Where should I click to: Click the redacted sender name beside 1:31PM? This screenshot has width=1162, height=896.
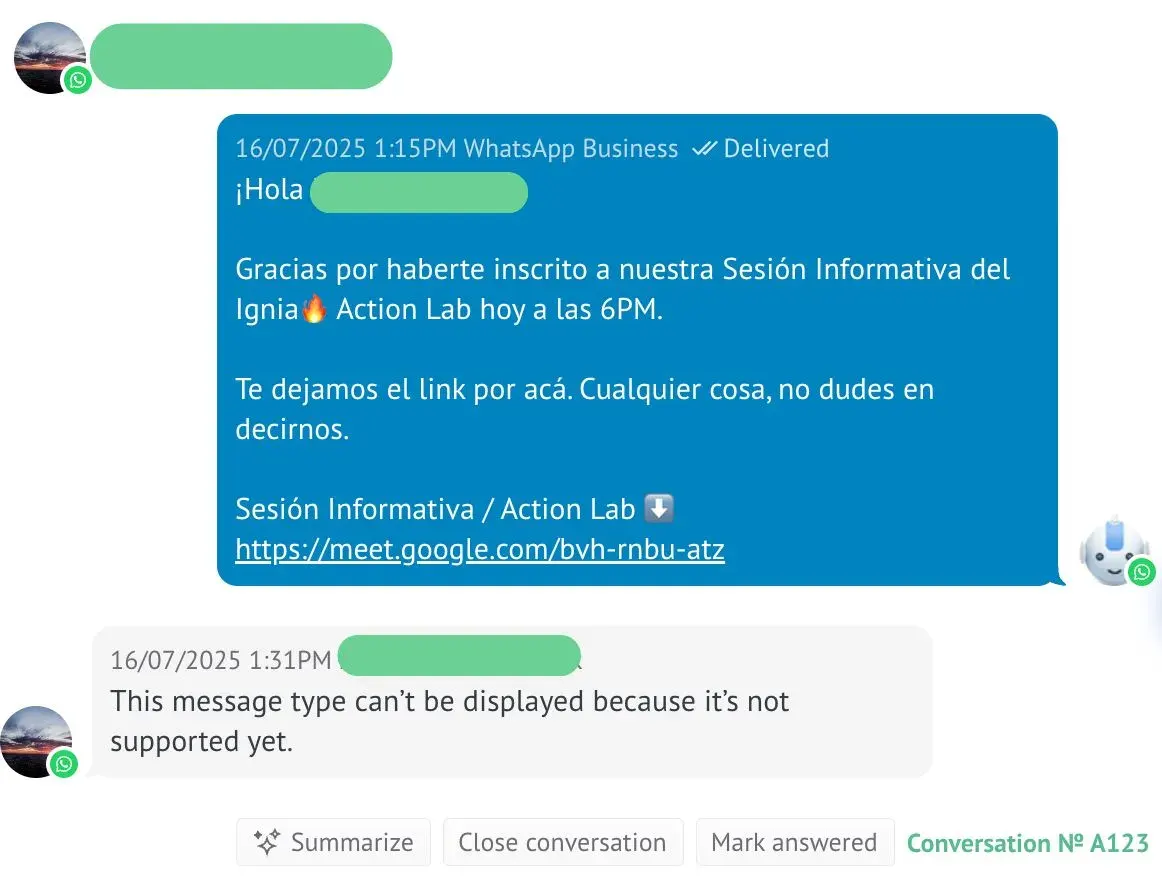click(459, 656)
